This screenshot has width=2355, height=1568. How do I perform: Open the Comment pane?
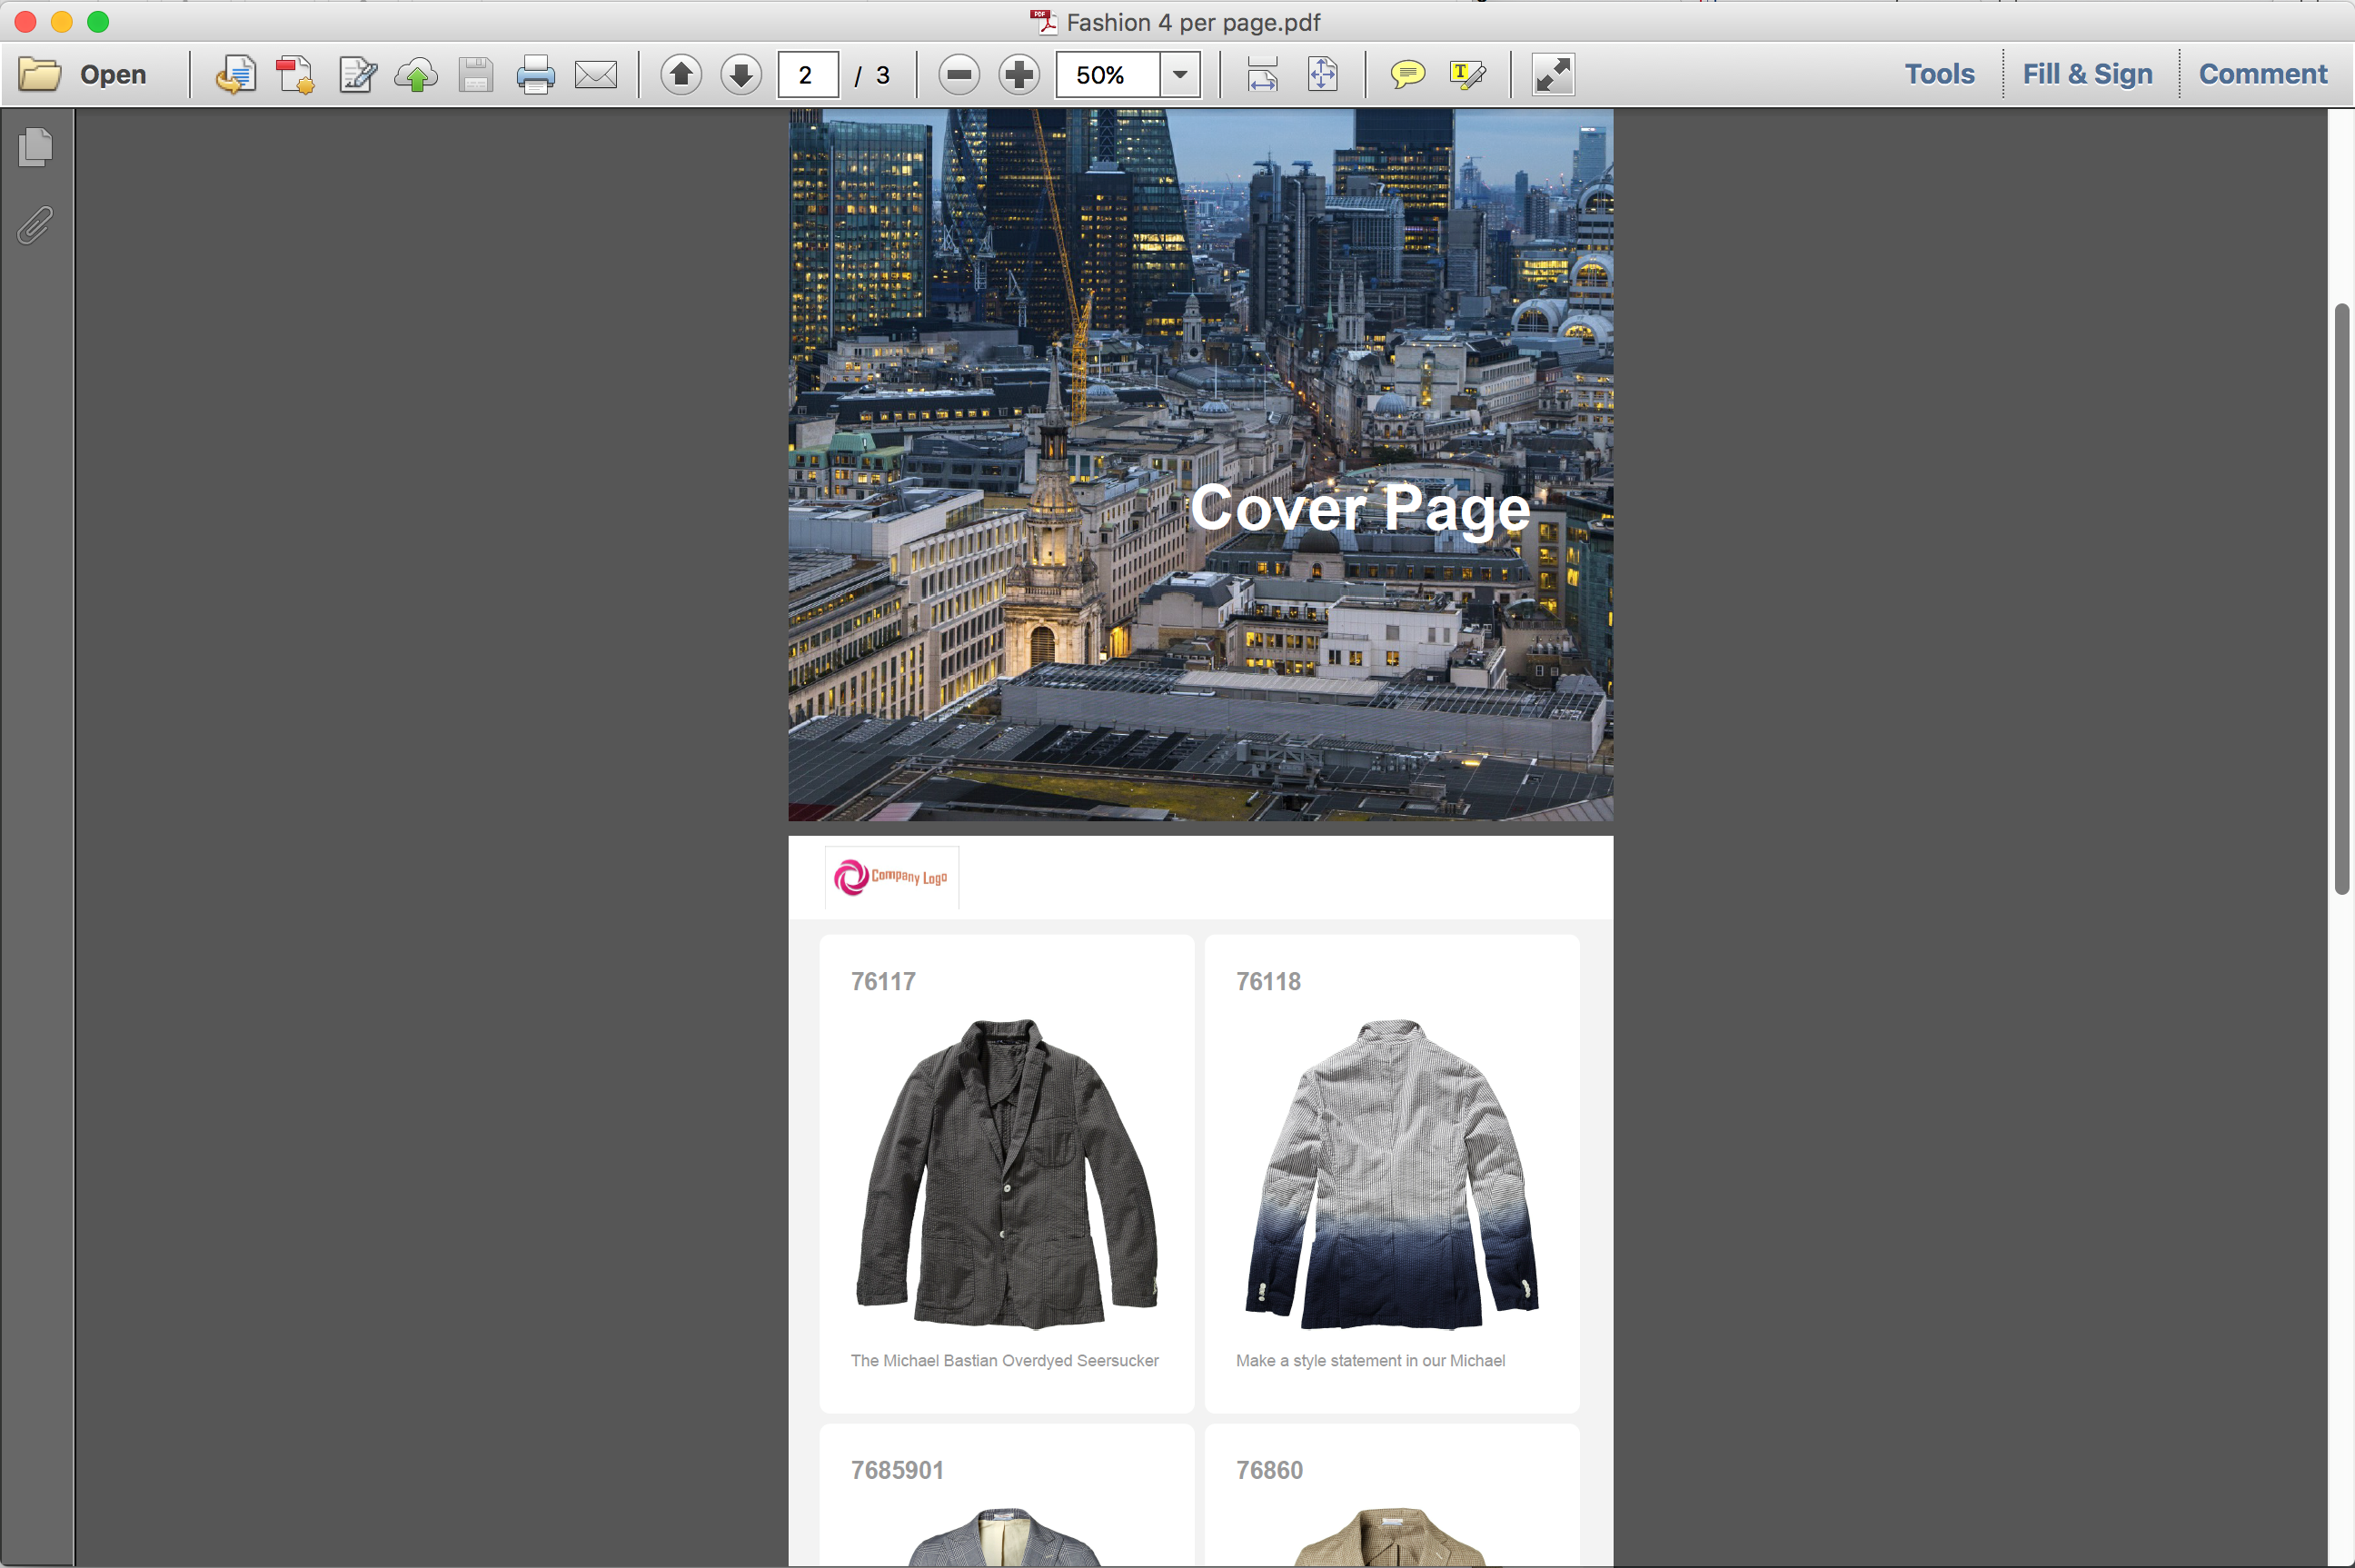click(2262, 74)
